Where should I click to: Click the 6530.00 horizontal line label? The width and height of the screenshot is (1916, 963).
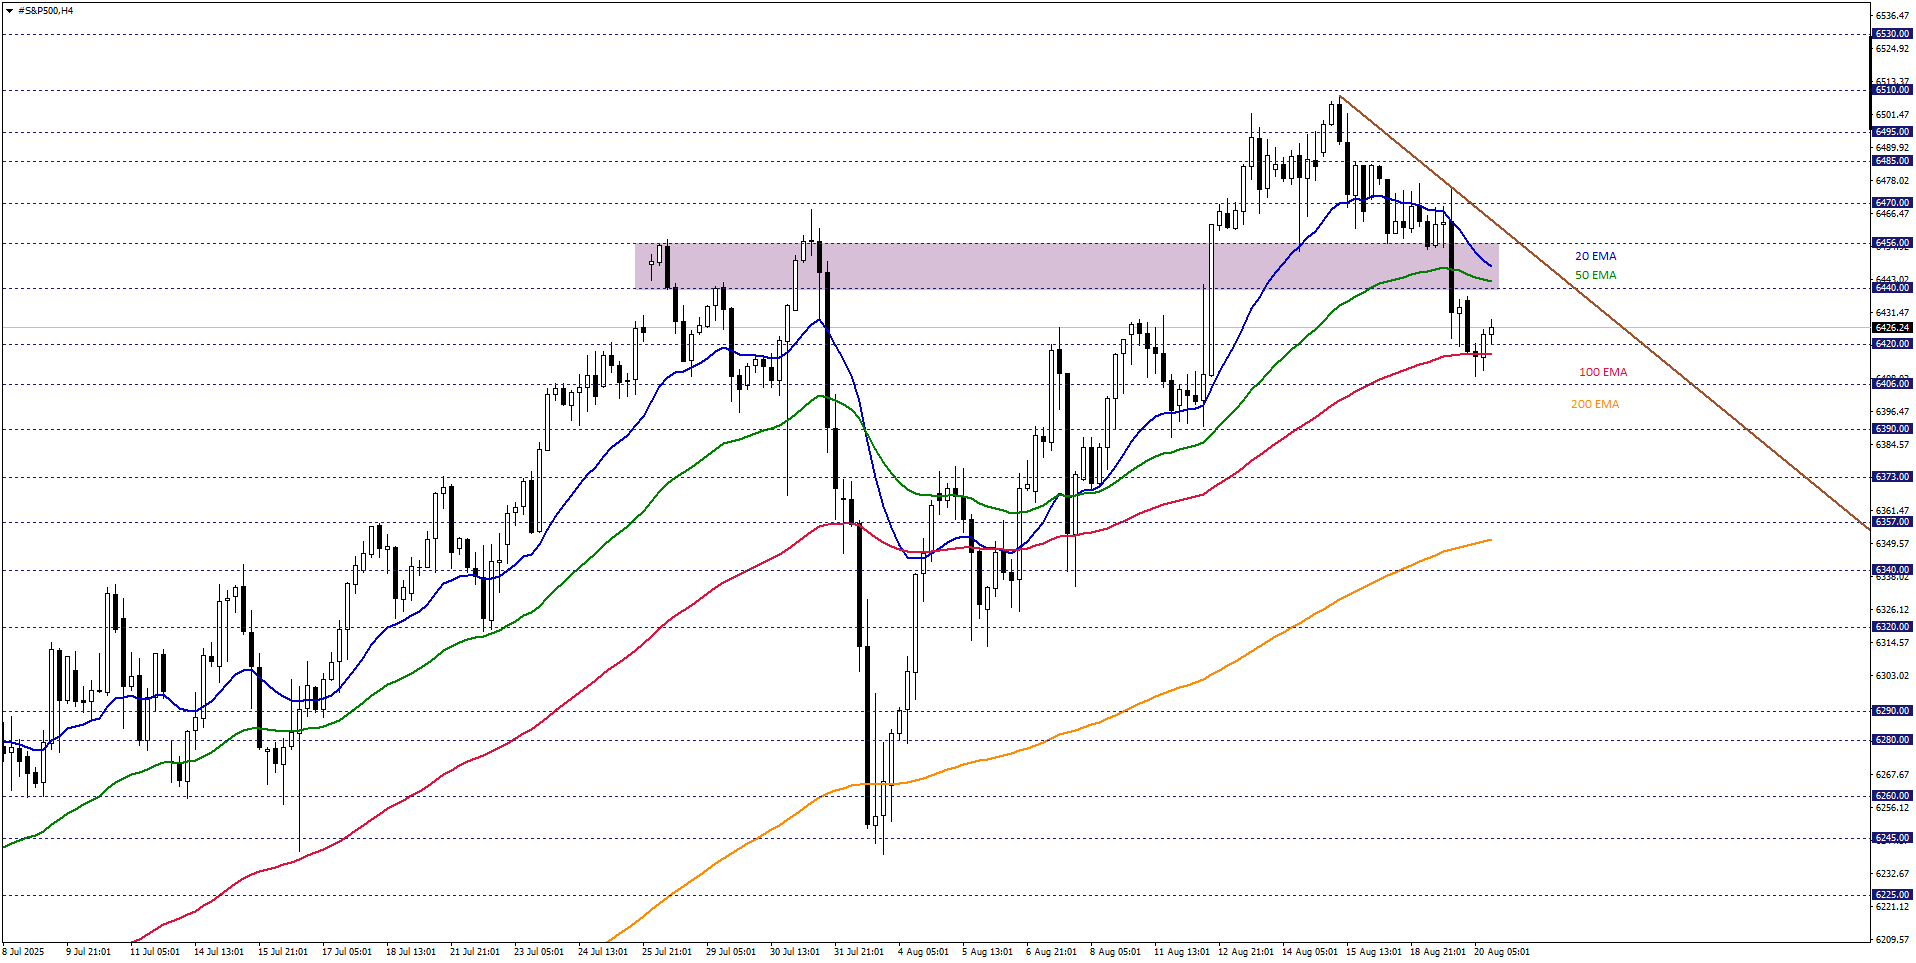pos(1892,34)
